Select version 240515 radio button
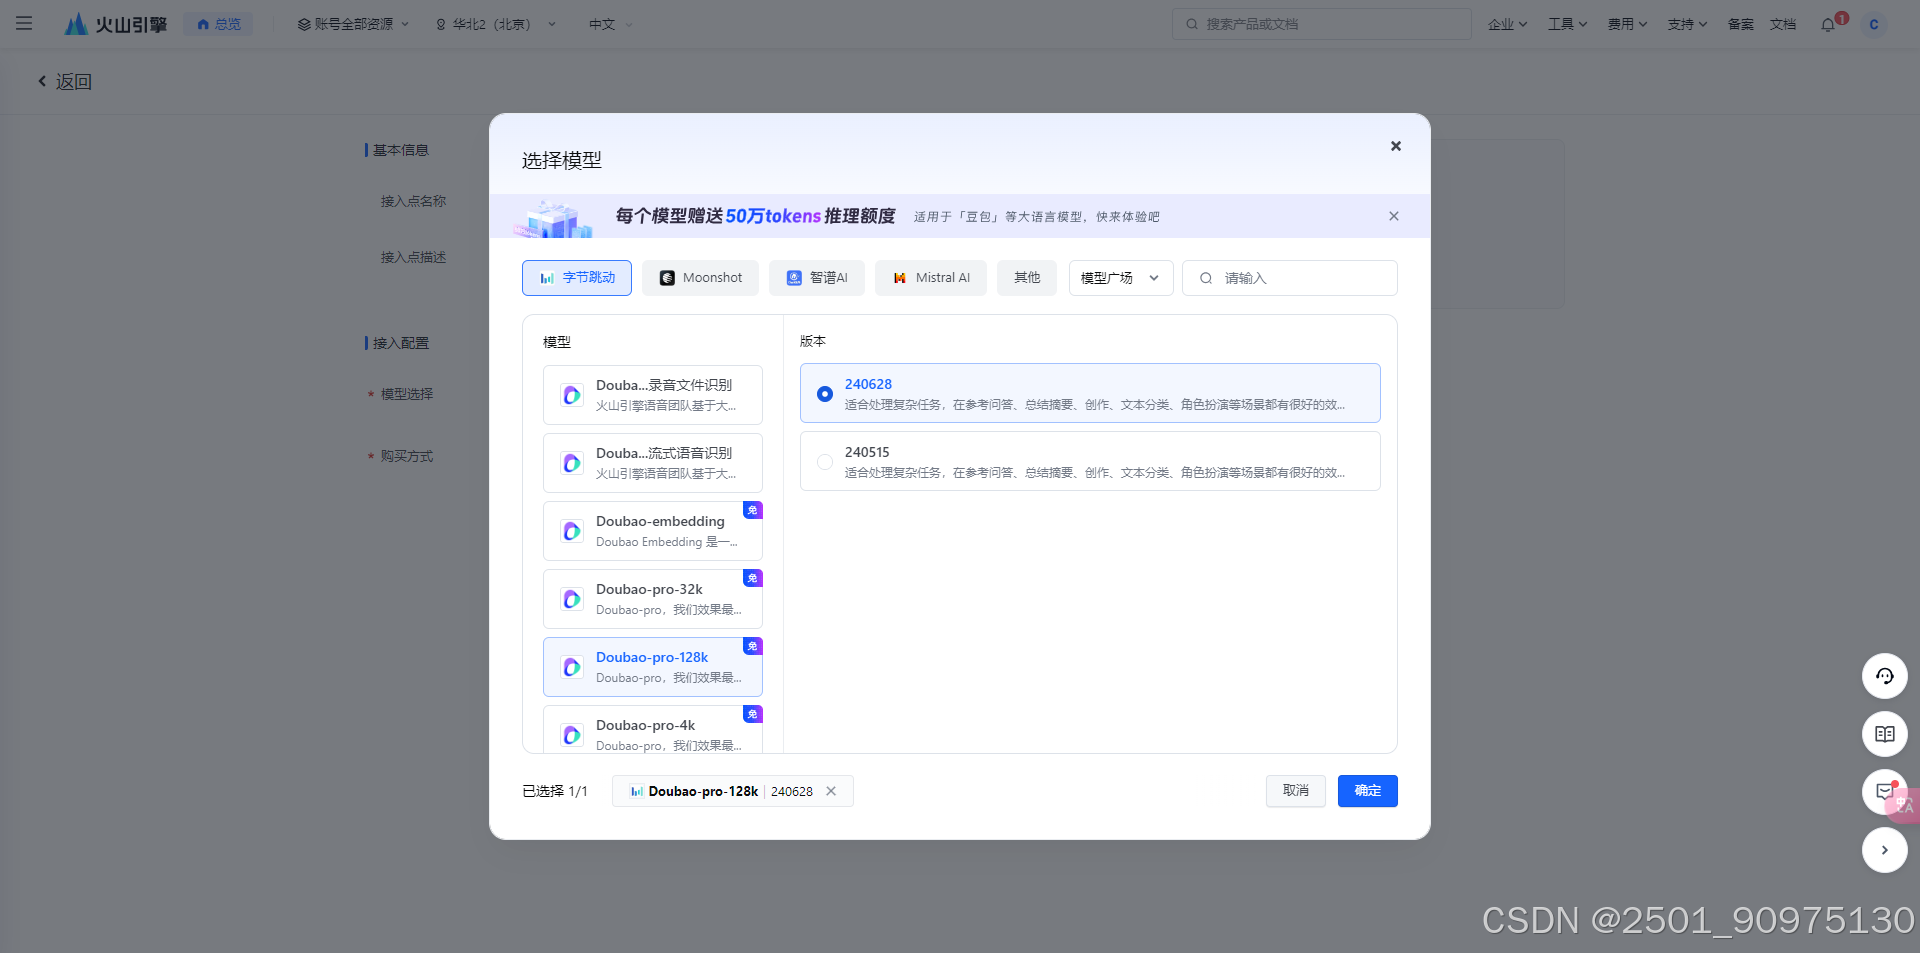Image resolution: width=1920 pixels, height=953 pixels. (x=825, y=462)
